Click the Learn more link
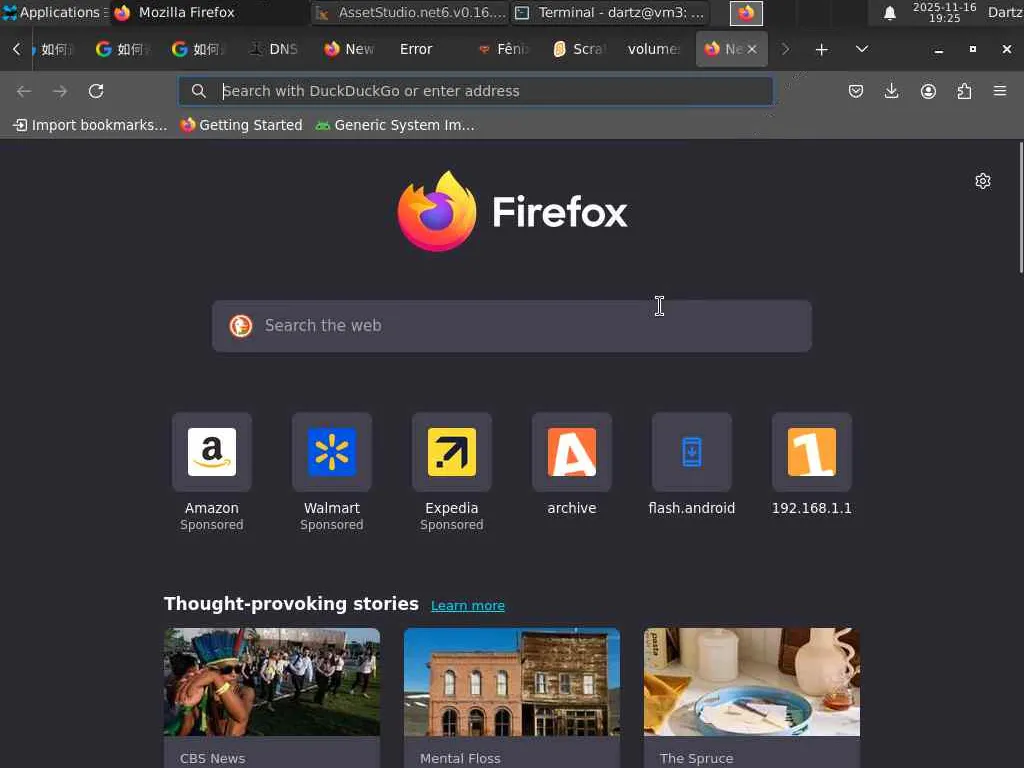Image resolution: width=1024 pixels, height=768 pixels. tap(468, 605)
